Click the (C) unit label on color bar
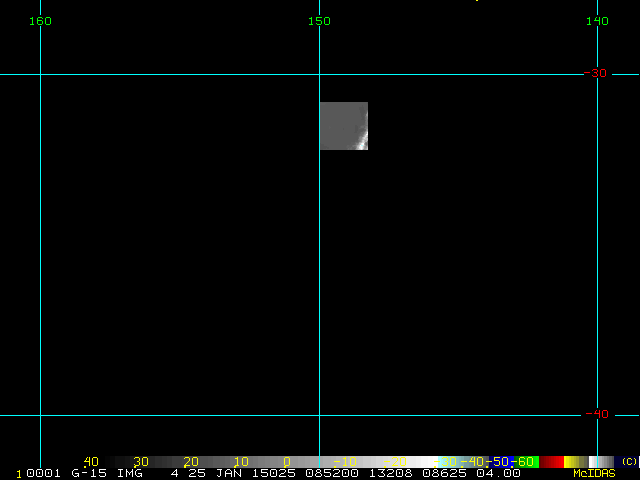 [x=629, y=462]
